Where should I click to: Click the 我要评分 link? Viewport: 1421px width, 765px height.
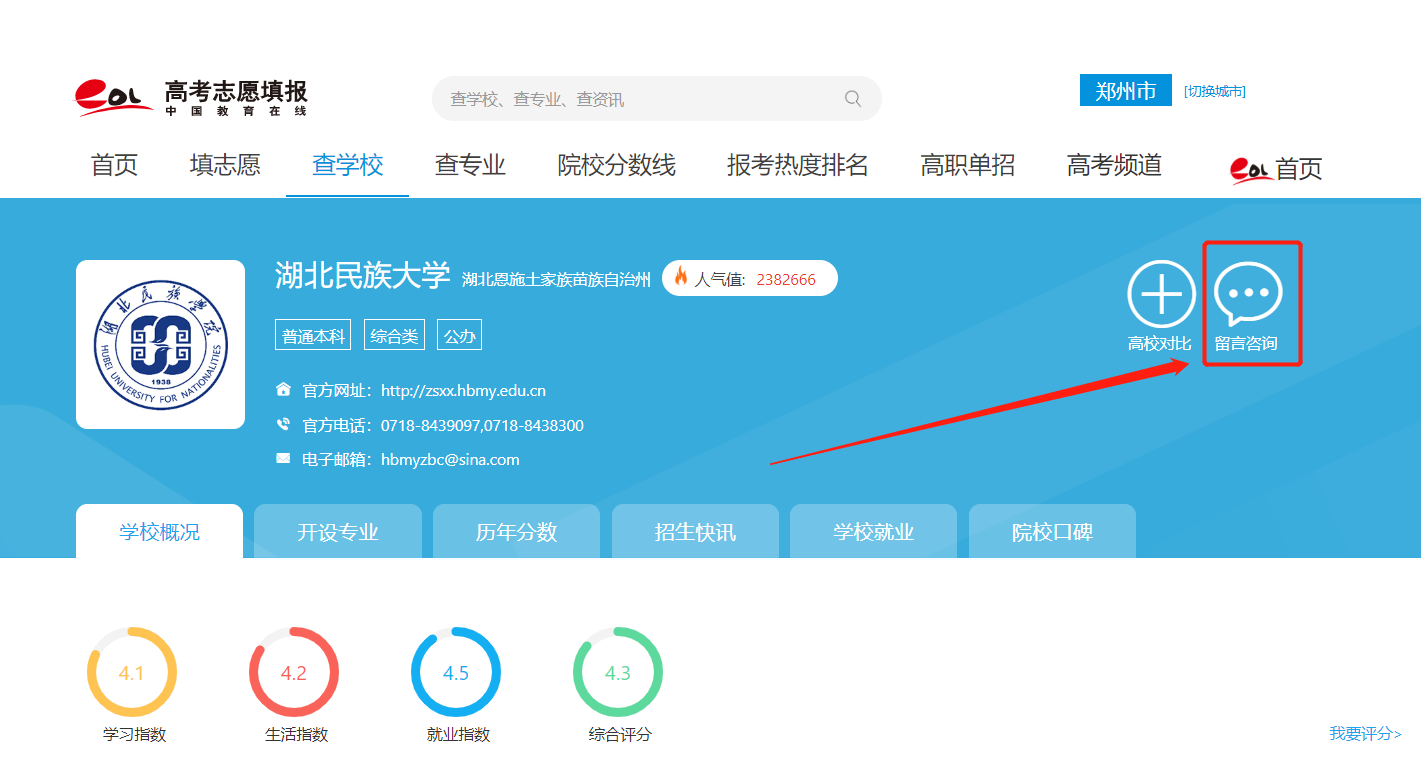(1364, 734)
